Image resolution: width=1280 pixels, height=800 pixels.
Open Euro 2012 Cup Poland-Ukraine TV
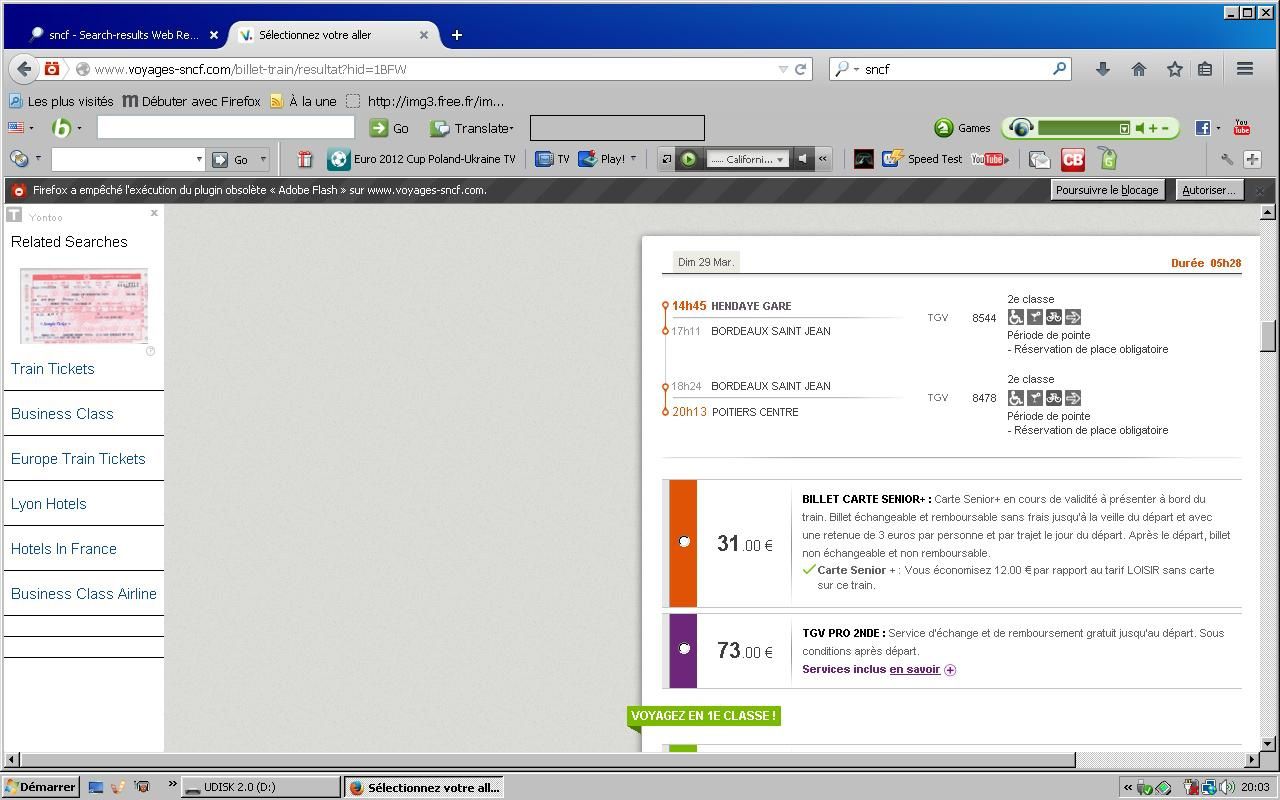(422, 159)
